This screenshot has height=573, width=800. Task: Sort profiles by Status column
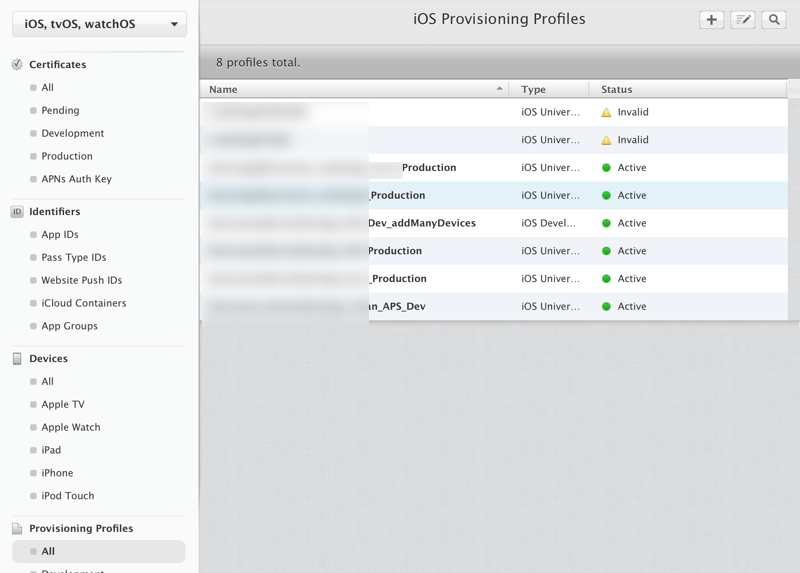tap(617, 89)
